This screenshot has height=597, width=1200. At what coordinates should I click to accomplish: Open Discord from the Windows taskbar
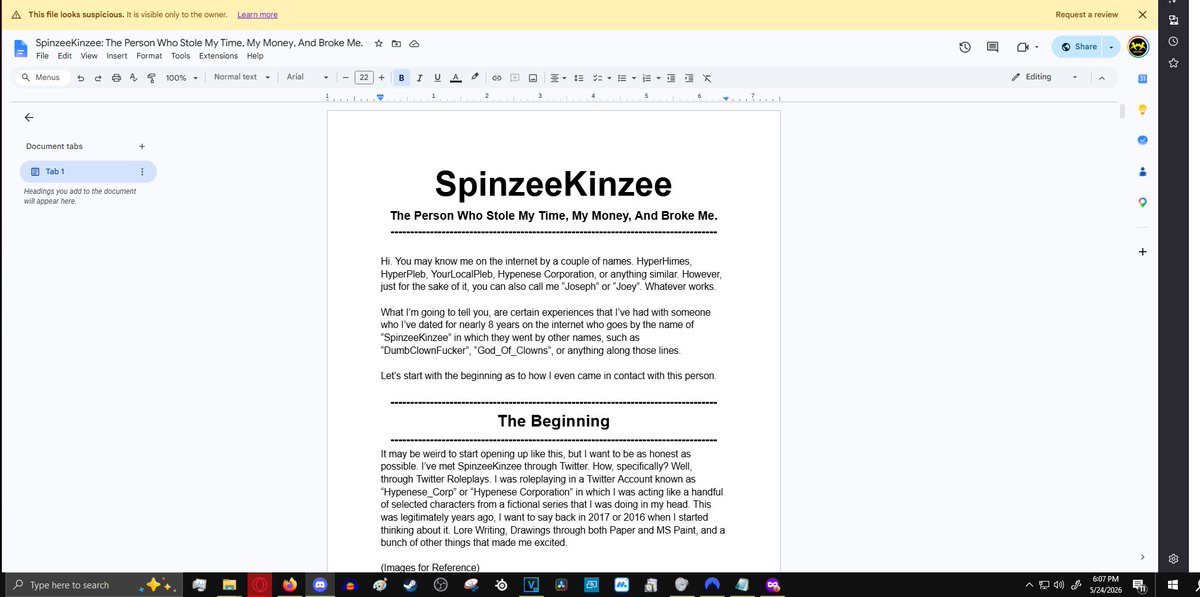point(320,585)
